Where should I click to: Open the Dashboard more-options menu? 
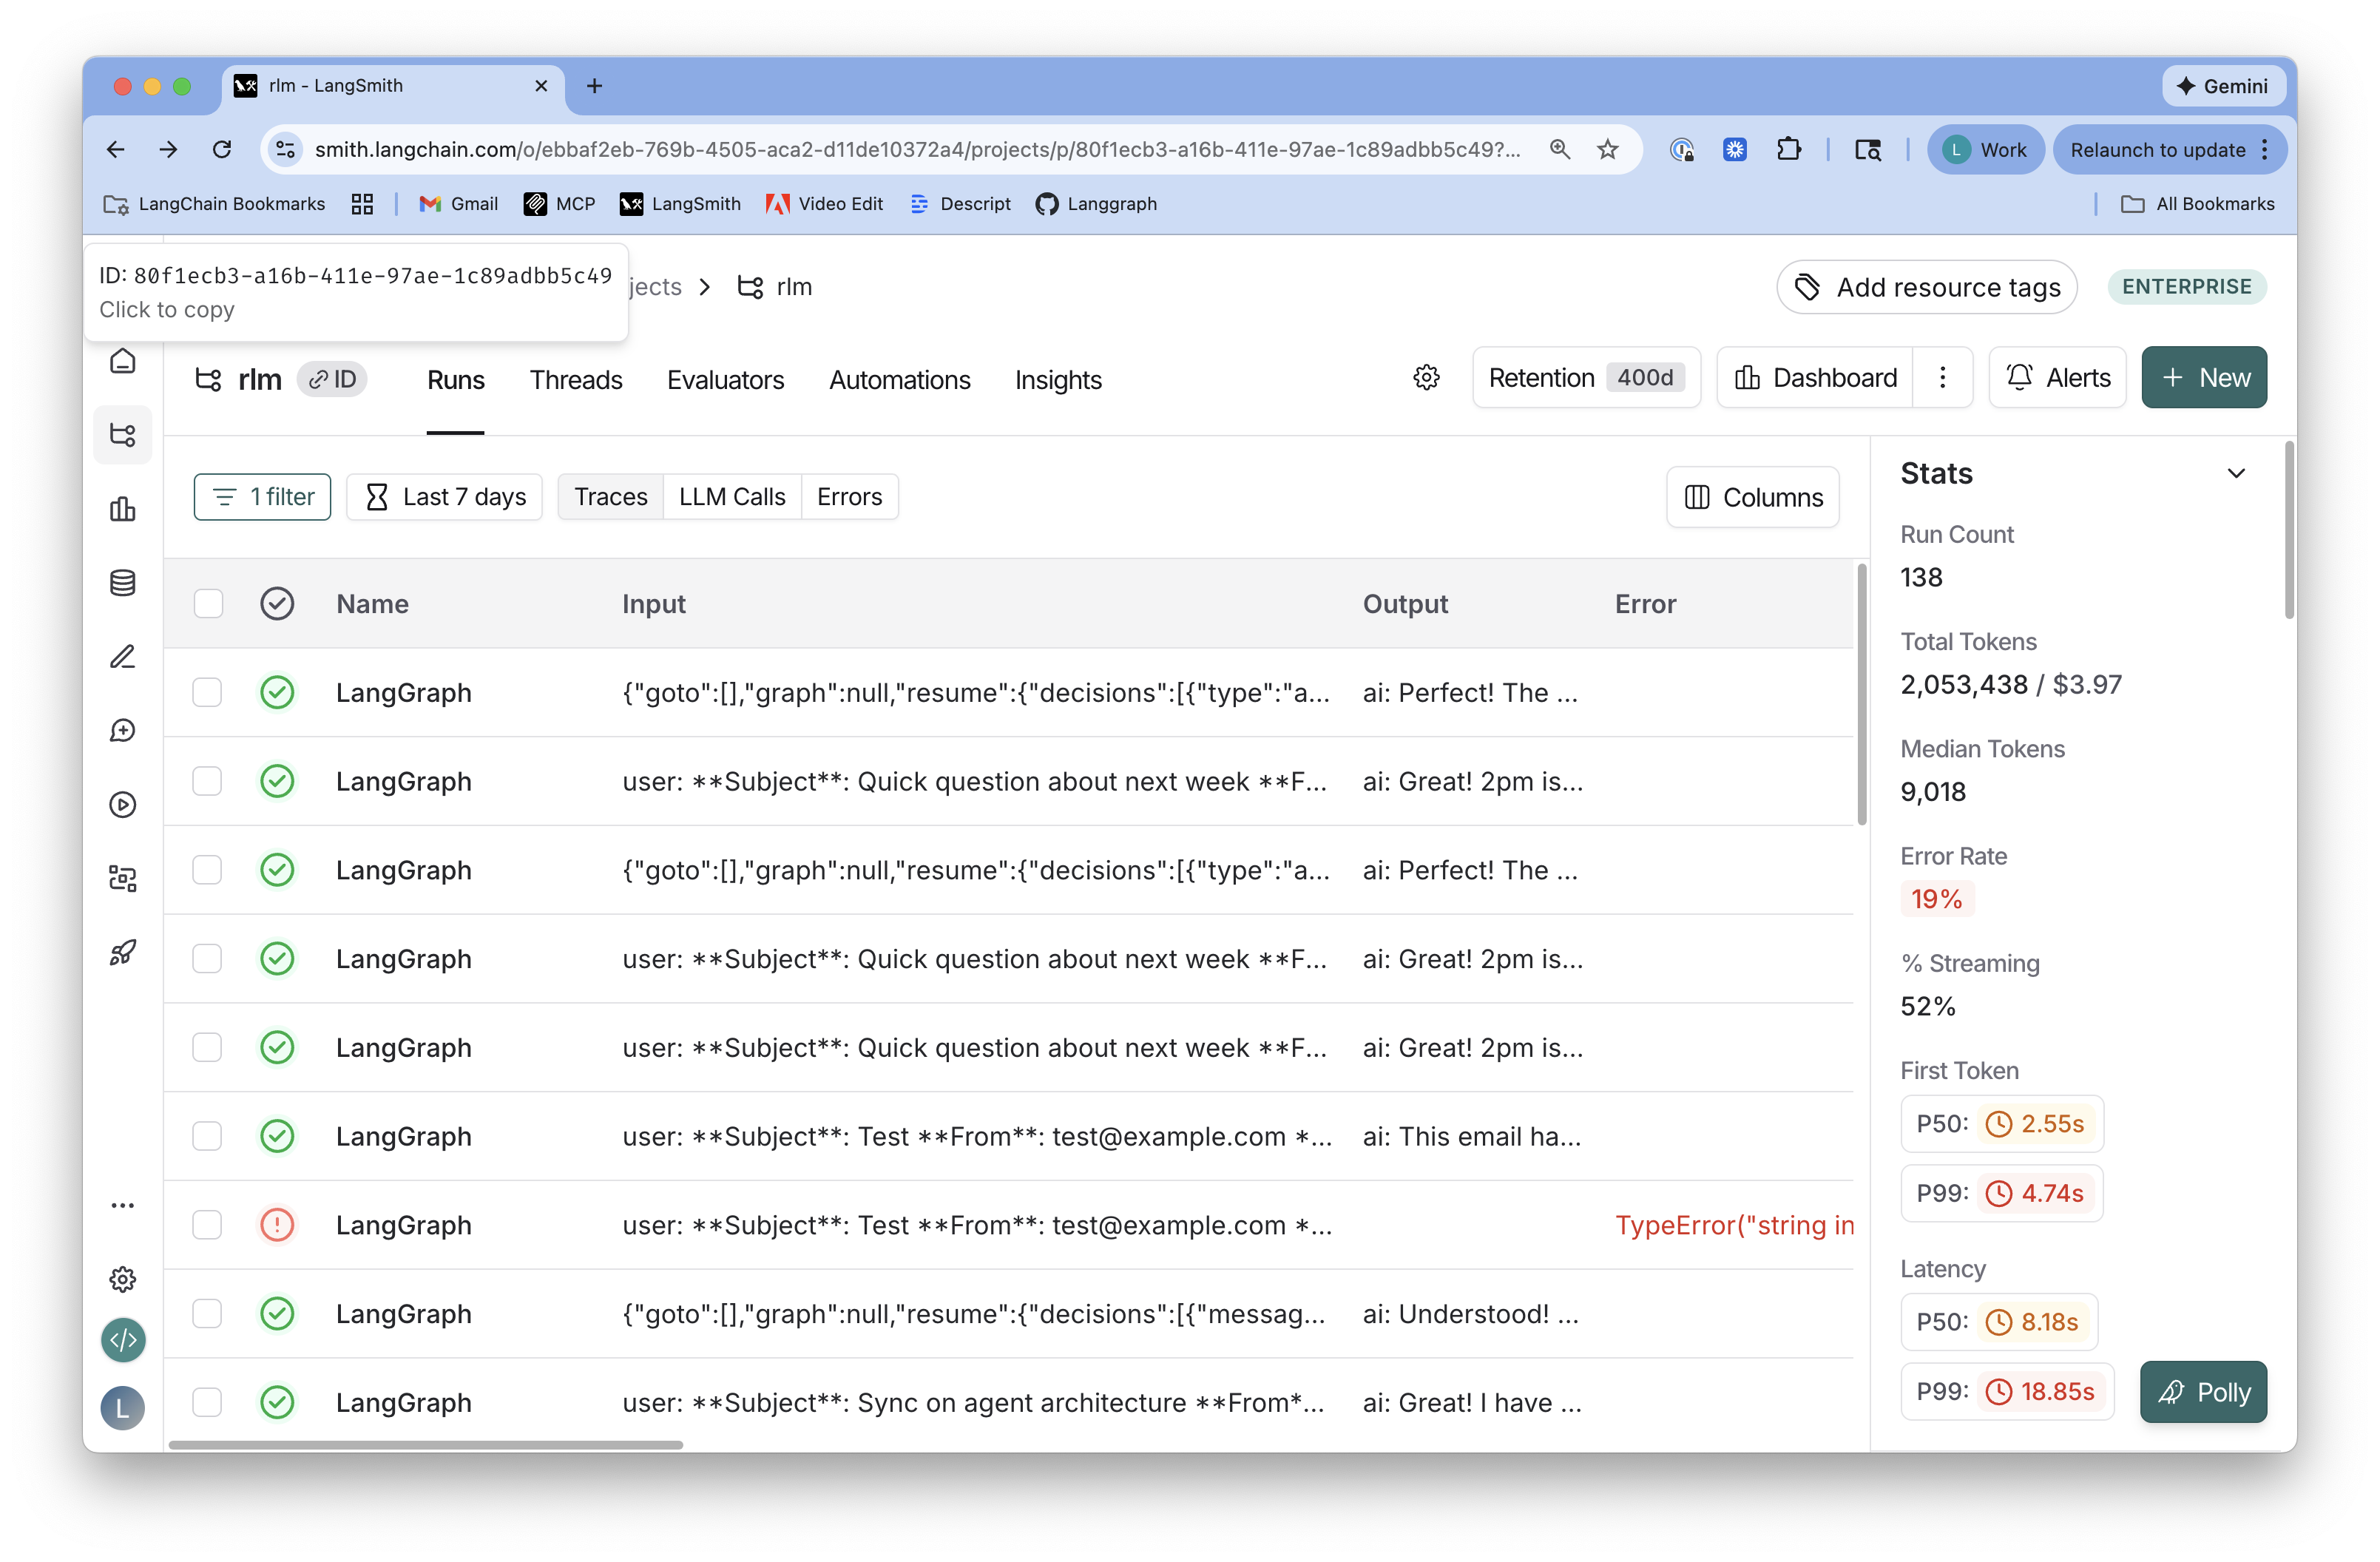[x=1942, y=377]
